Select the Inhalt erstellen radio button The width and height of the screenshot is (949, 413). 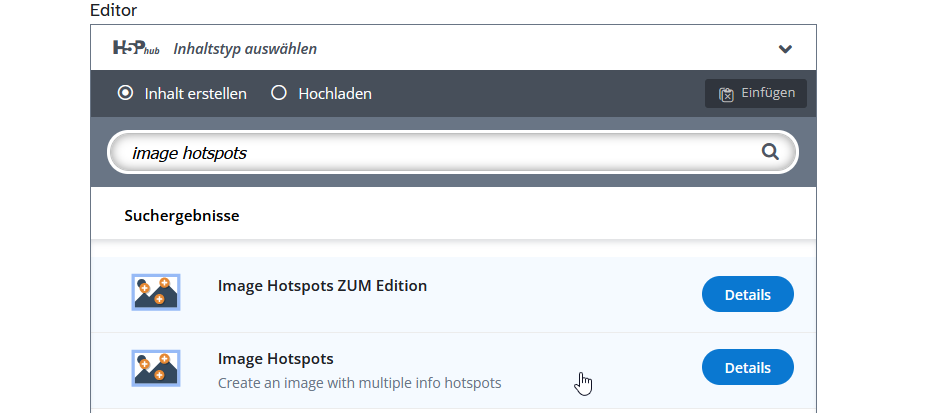pyautogui.click(x=125, y=93)
